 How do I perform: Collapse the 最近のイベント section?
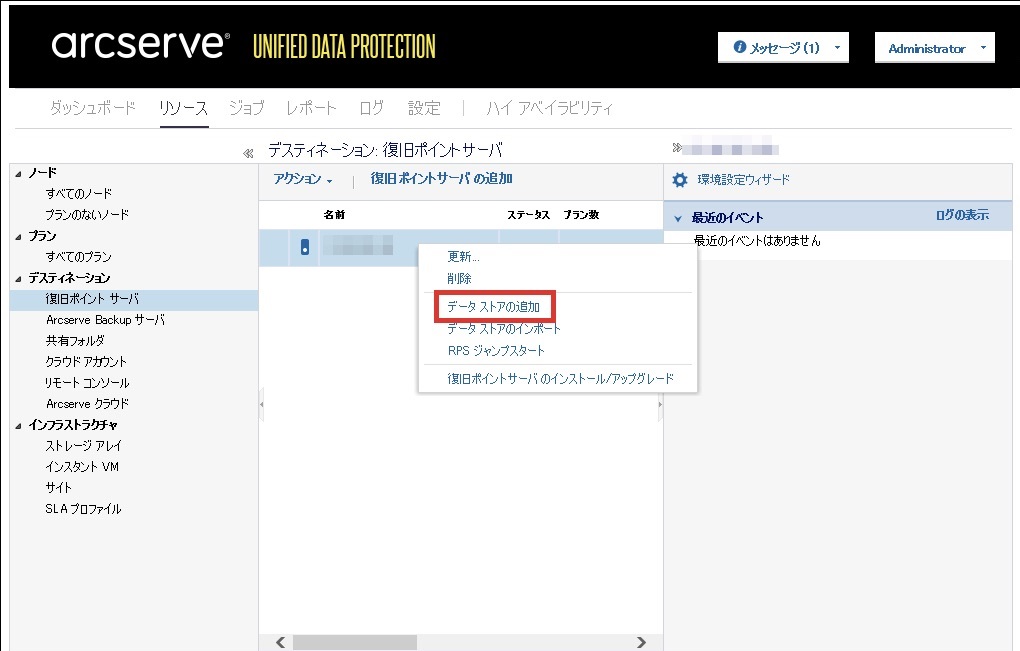click(x=678, y=219)
